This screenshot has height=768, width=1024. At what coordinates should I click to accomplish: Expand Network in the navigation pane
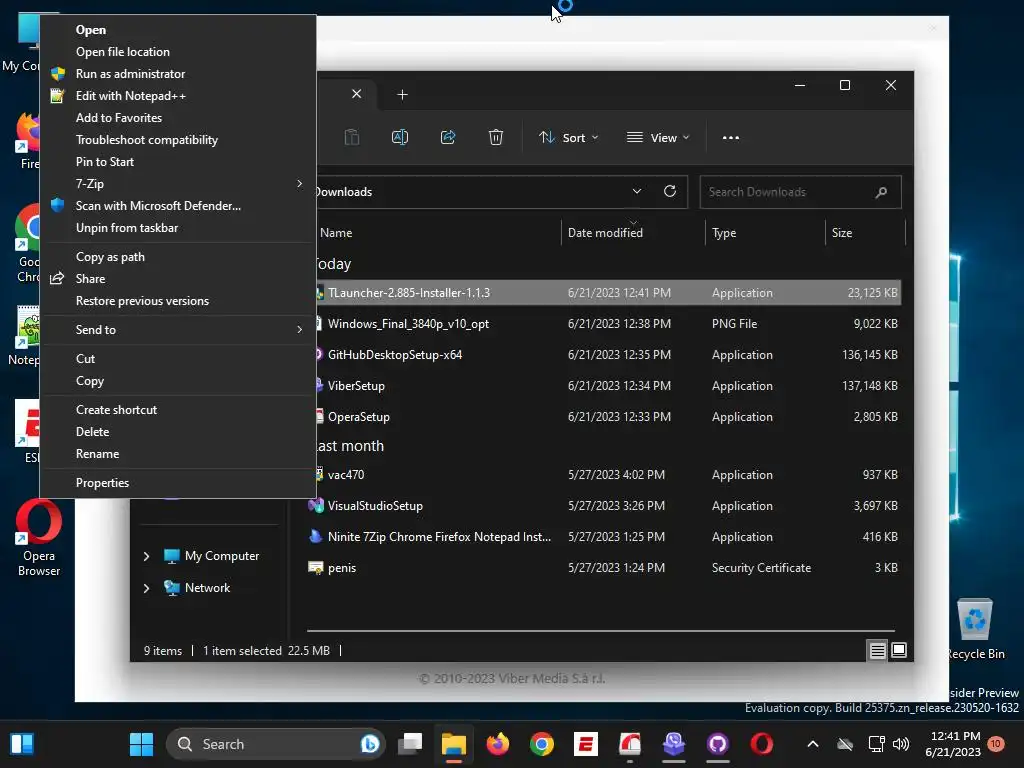click(x=146, y=588)
